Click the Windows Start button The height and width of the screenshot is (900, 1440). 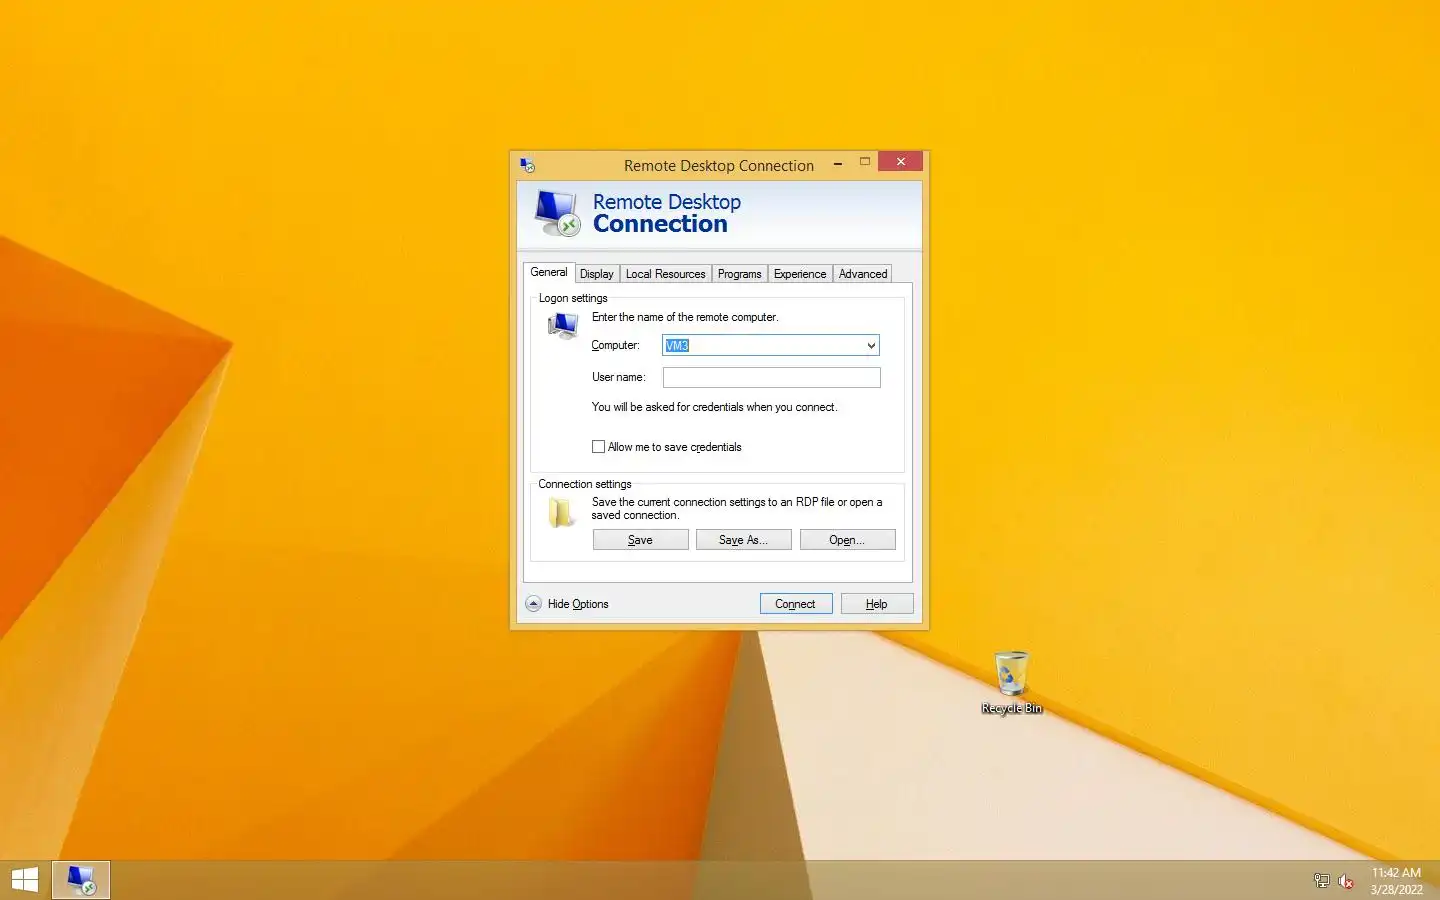pyautogui.click(x=24, y=880)
